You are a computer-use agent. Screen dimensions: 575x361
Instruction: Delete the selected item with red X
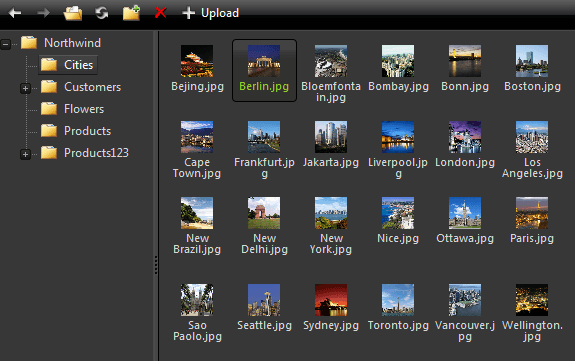(160, 13)
